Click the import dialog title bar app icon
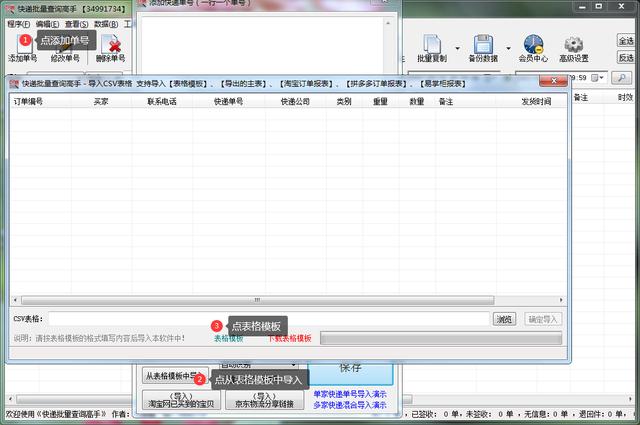The image size is (640, 425). 14,84
